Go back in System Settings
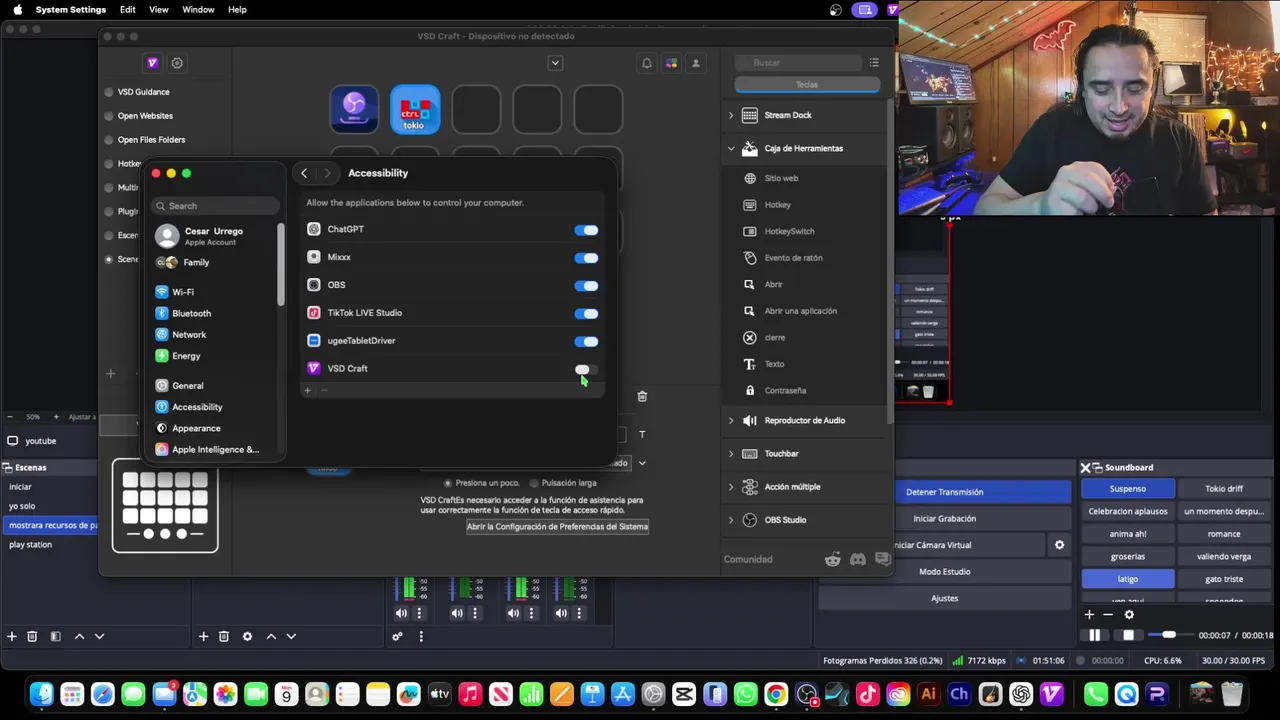Image resolution: width=1280 pixels, height=720 pixels. point(304,173)
